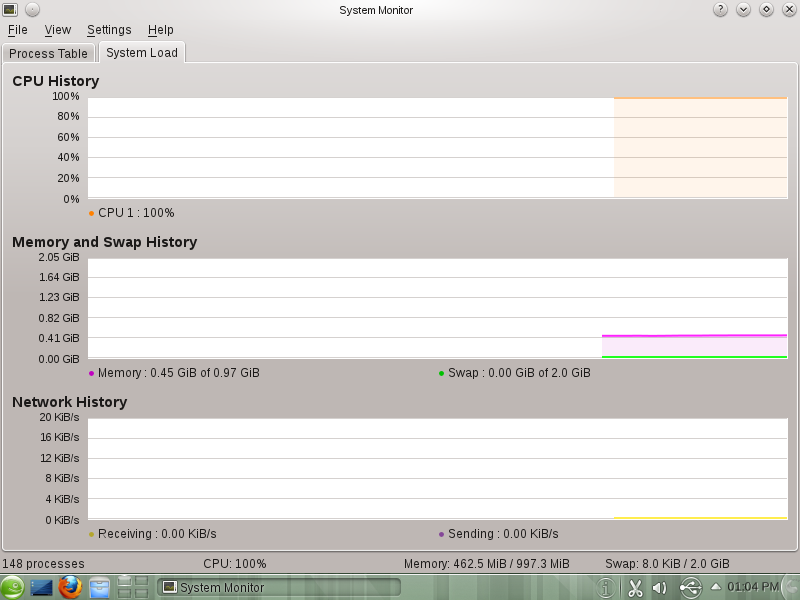The width and height of the screenshot is (800, 600).
Task: Click the 'CPU 1 : 100%' legend label
Action: 136,213
